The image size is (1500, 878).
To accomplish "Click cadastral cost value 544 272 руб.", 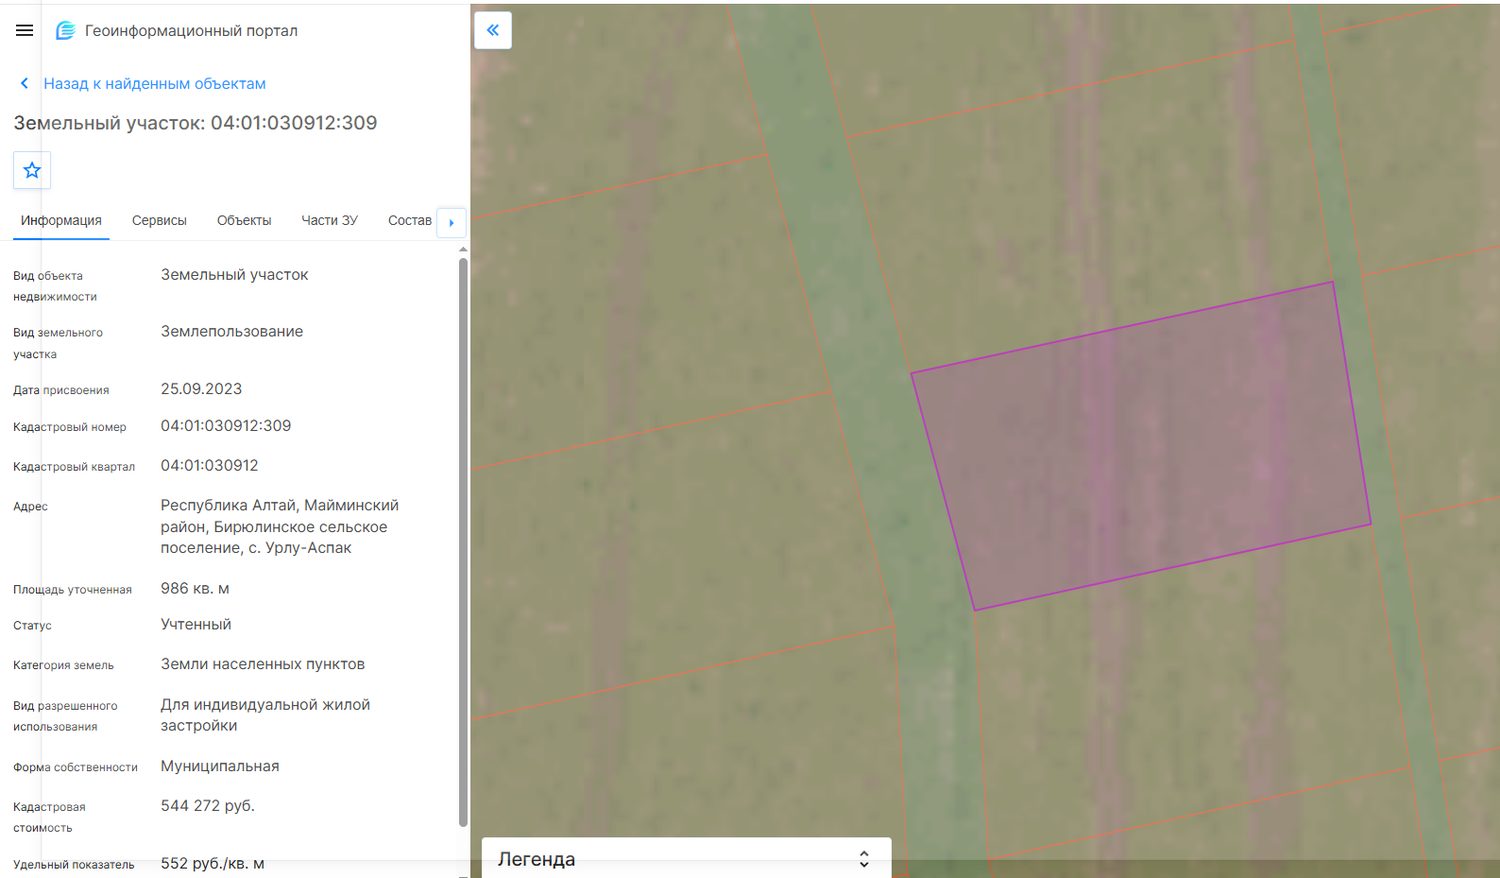I will pyautogui.click(x=208, y=806).
